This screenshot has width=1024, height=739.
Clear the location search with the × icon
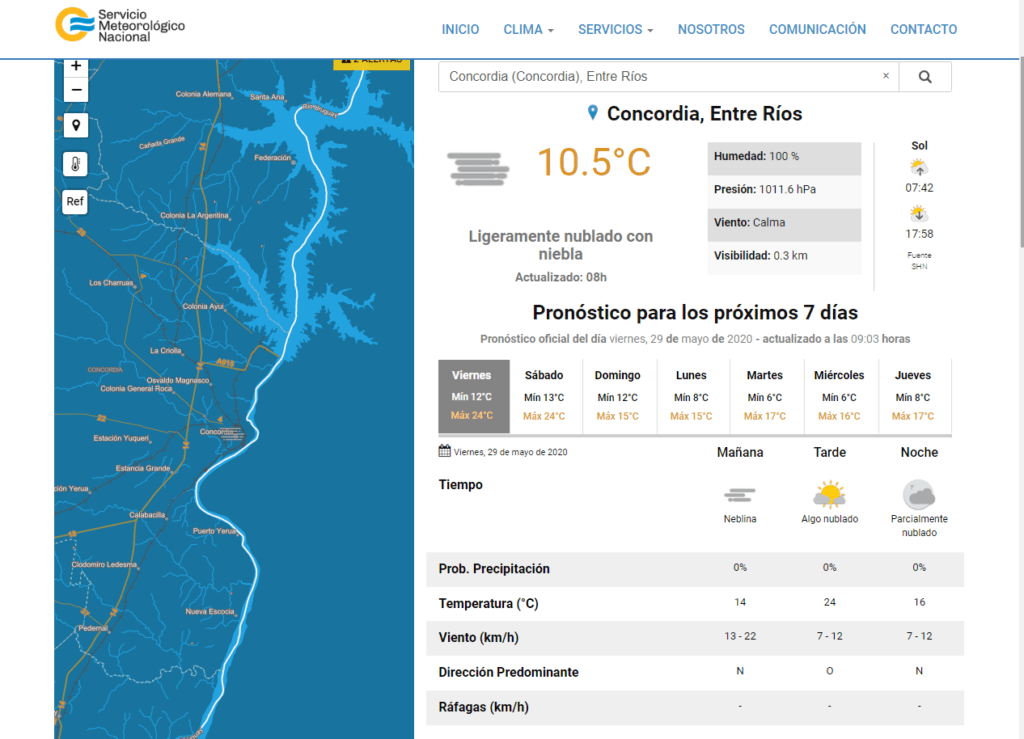click(x=886, y=76)
